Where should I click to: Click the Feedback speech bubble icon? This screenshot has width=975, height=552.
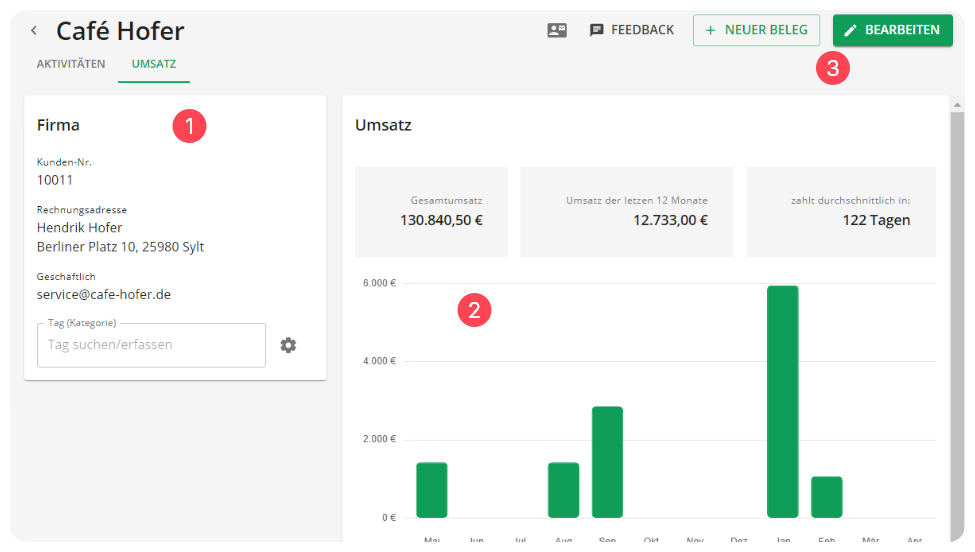coord(597,30)
